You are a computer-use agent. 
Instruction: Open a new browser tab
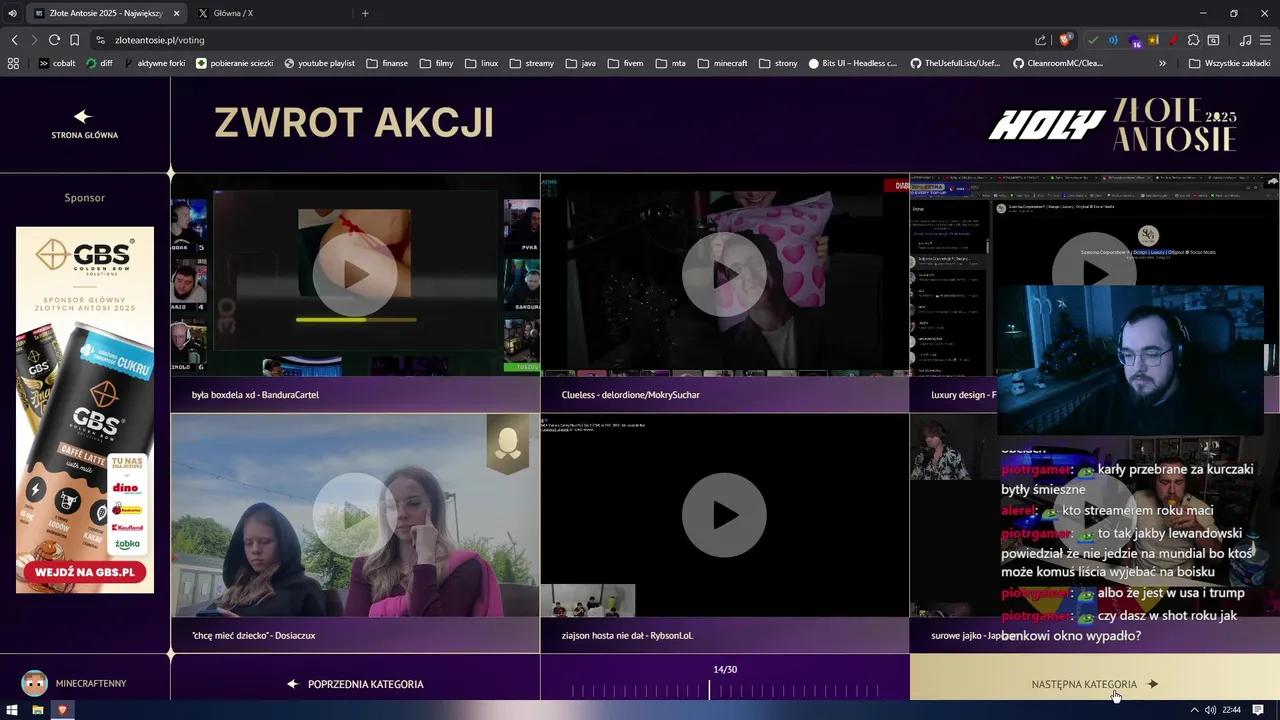pyautogui.click(x=365, y=13)
